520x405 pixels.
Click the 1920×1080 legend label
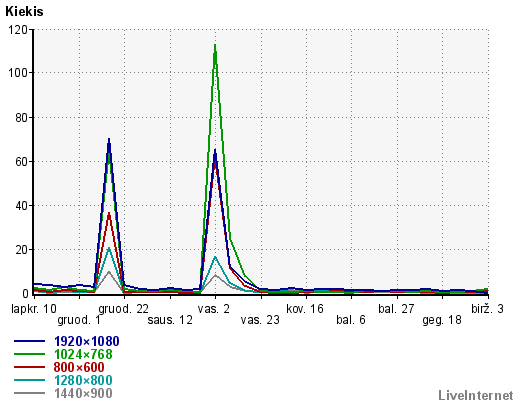[87, 341]
